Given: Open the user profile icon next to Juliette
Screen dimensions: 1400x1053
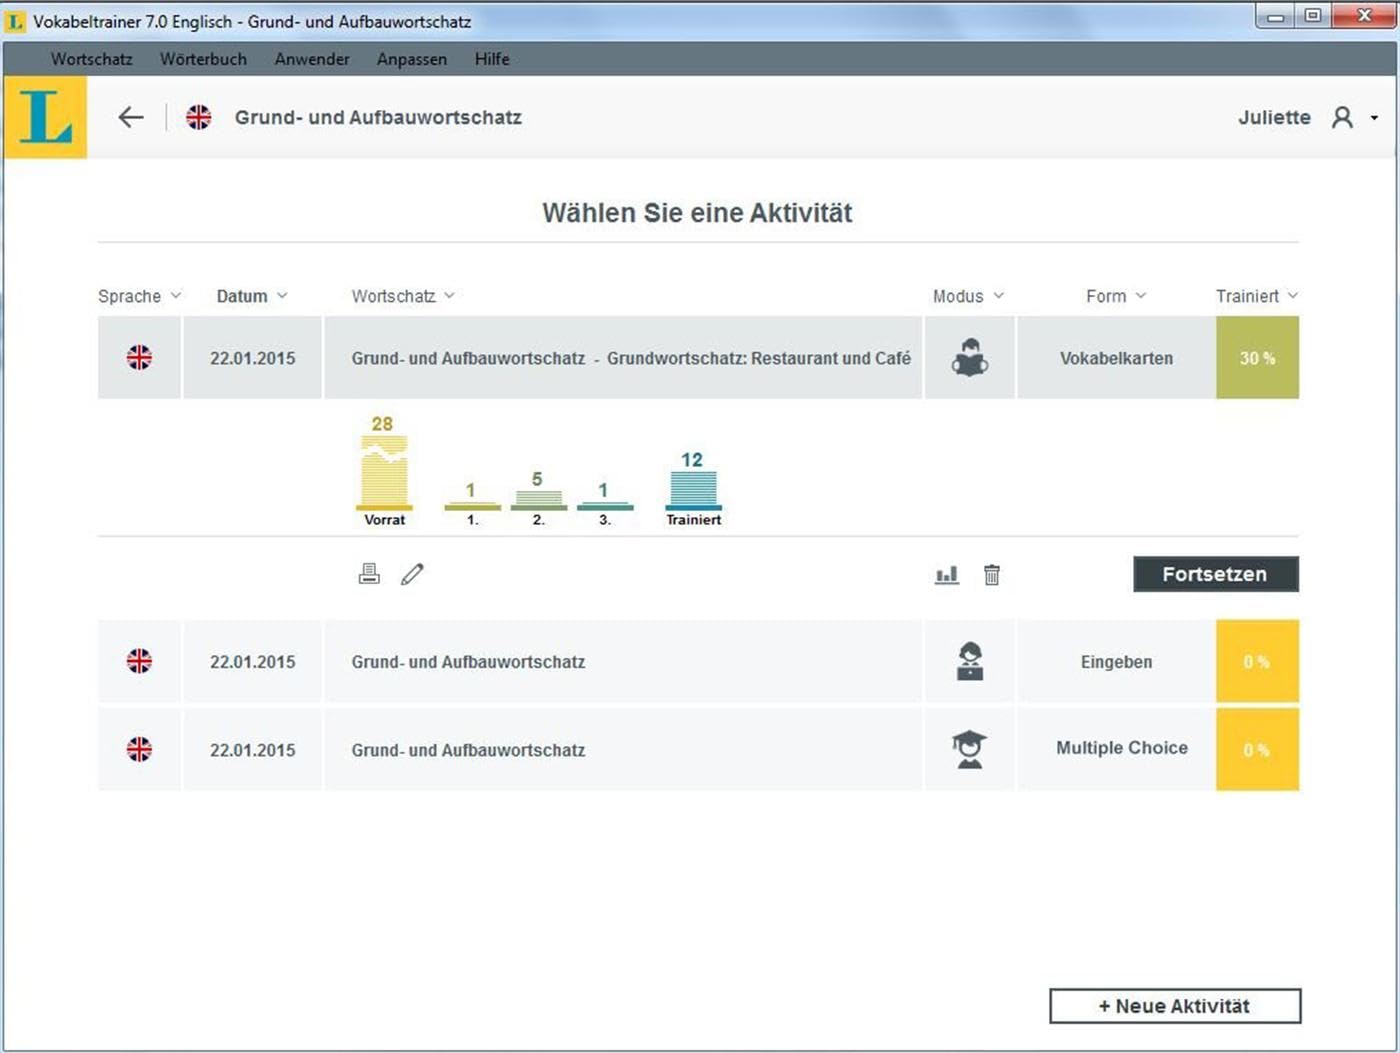Looking at the screenshot, I should click(x=1342, y=117).
